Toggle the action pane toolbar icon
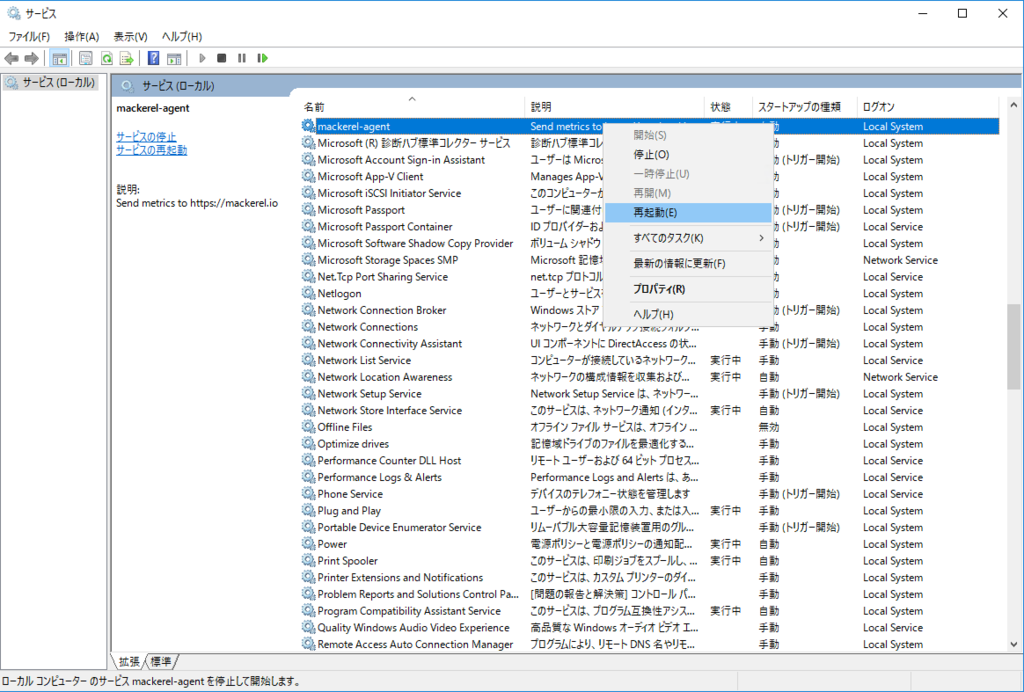Image resolution: width=1024 pixels, height=692 pixels. (174, 59)
